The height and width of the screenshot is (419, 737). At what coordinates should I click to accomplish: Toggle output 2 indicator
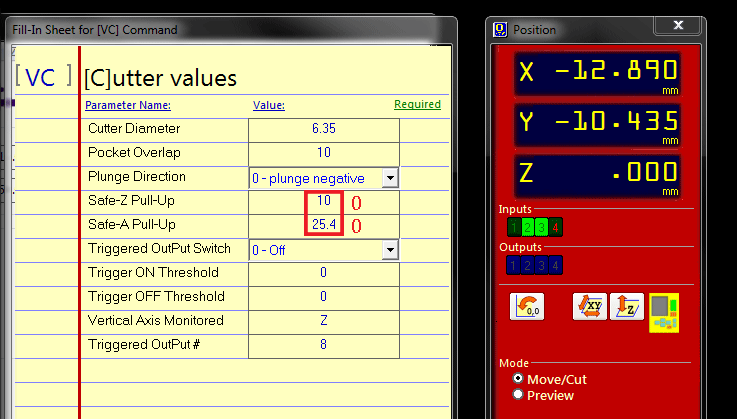click(x=527, y=265)
